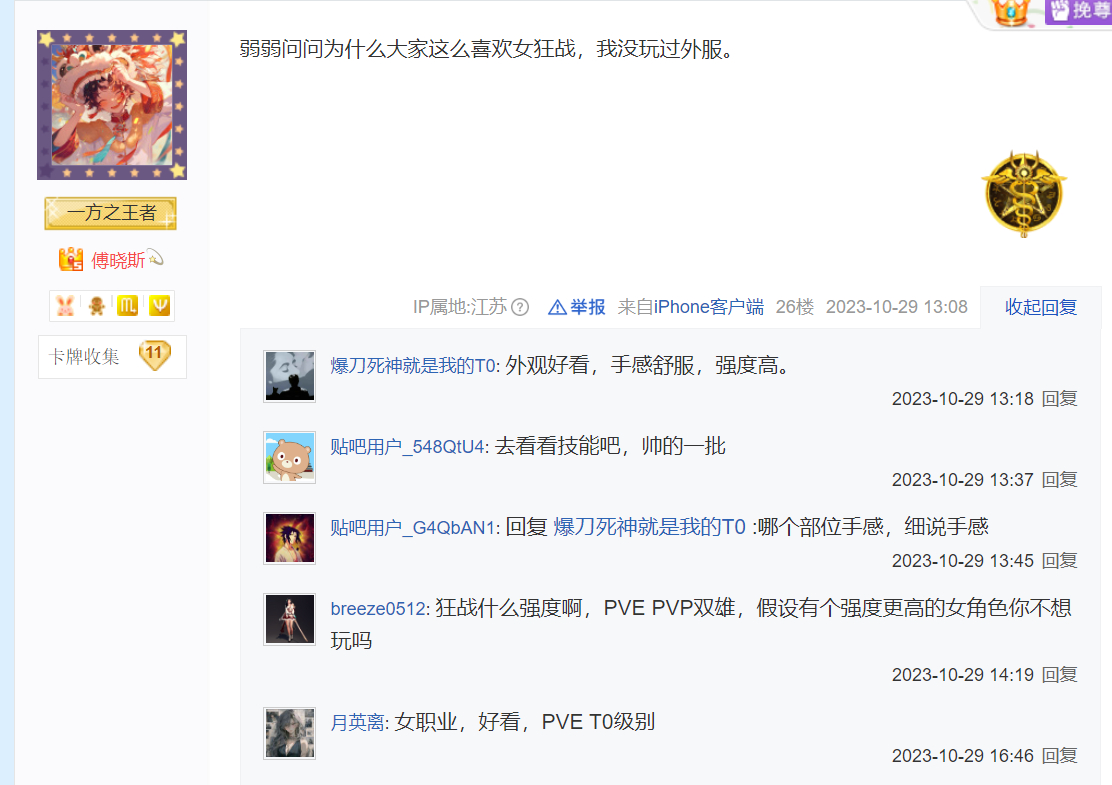Click the crown level icon beside 傅晓斯
Image resolution: width=1112 pixels, height=785 pixels.
pyautogui.click(x=71, y=260)
